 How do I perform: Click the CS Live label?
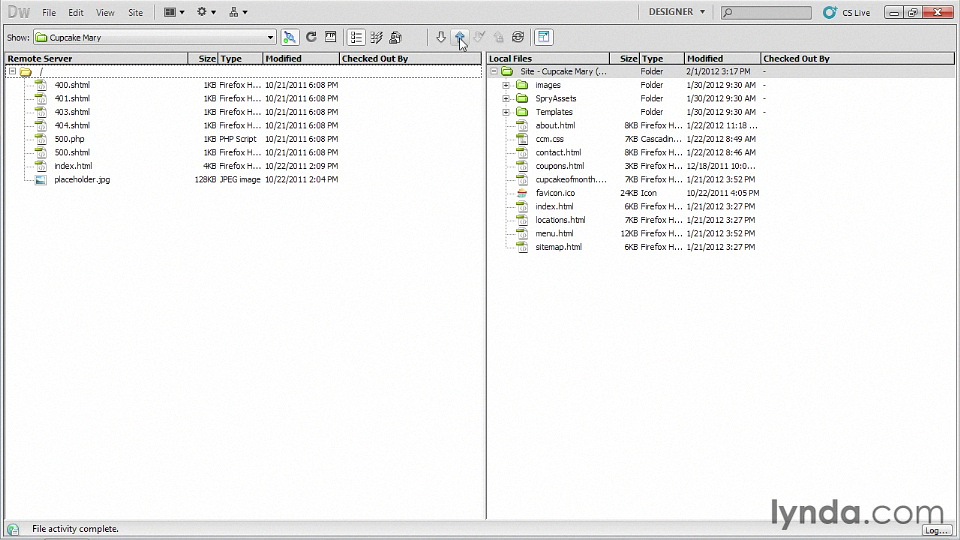coord(856,12)
